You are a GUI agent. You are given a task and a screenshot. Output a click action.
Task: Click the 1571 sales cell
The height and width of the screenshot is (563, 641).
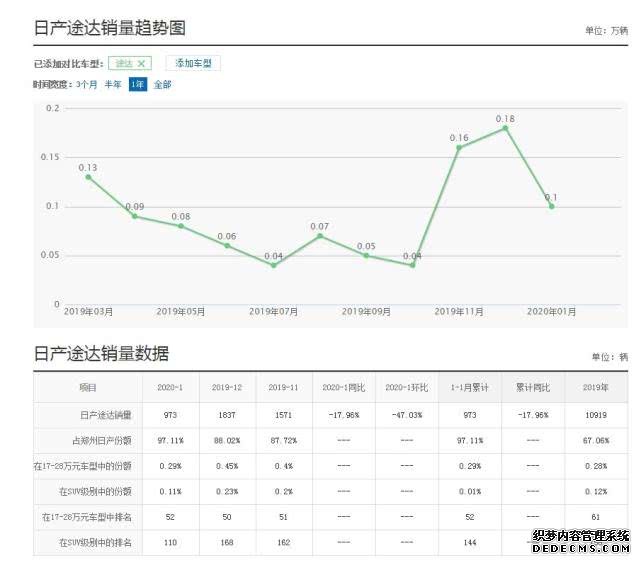point(283,415)
